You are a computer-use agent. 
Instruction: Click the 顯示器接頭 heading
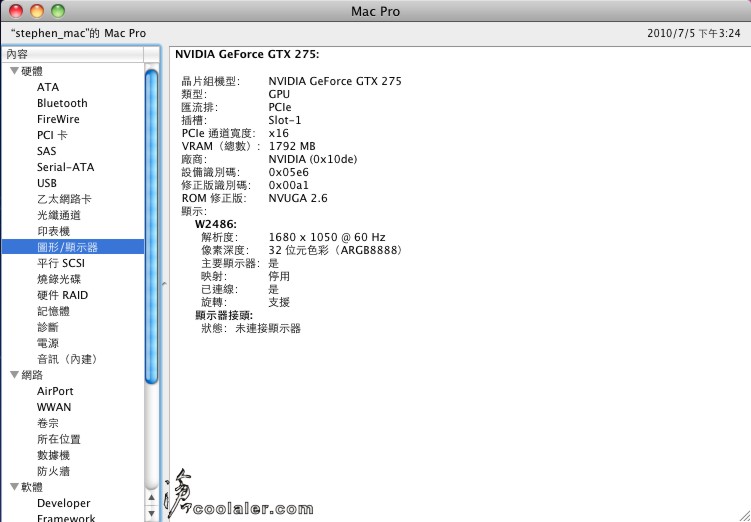point(224,315)
